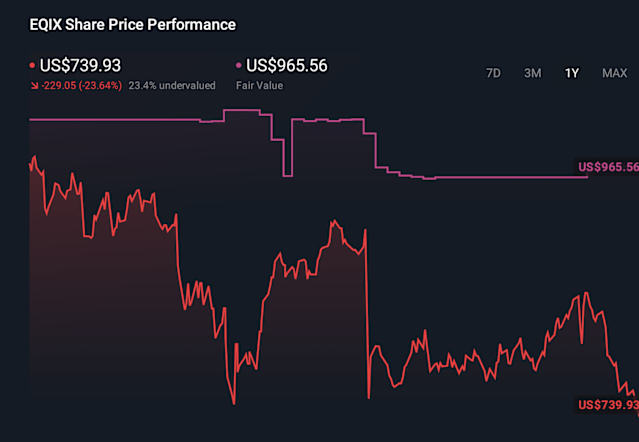
Task: Choose the 1Y time range
Action: (571, 73)
